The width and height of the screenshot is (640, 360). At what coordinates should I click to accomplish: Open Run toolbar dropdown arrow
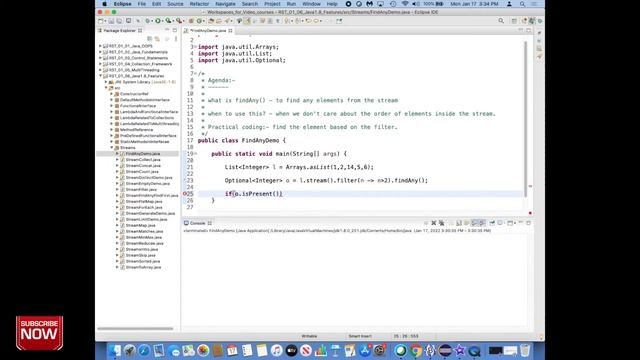162,21
